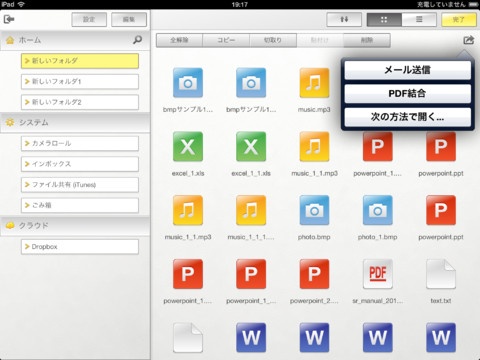480x360 pixels.
Task: Tap the 19:17 clock in status bar
Action: pyautogui.click(x=240, y=5)
